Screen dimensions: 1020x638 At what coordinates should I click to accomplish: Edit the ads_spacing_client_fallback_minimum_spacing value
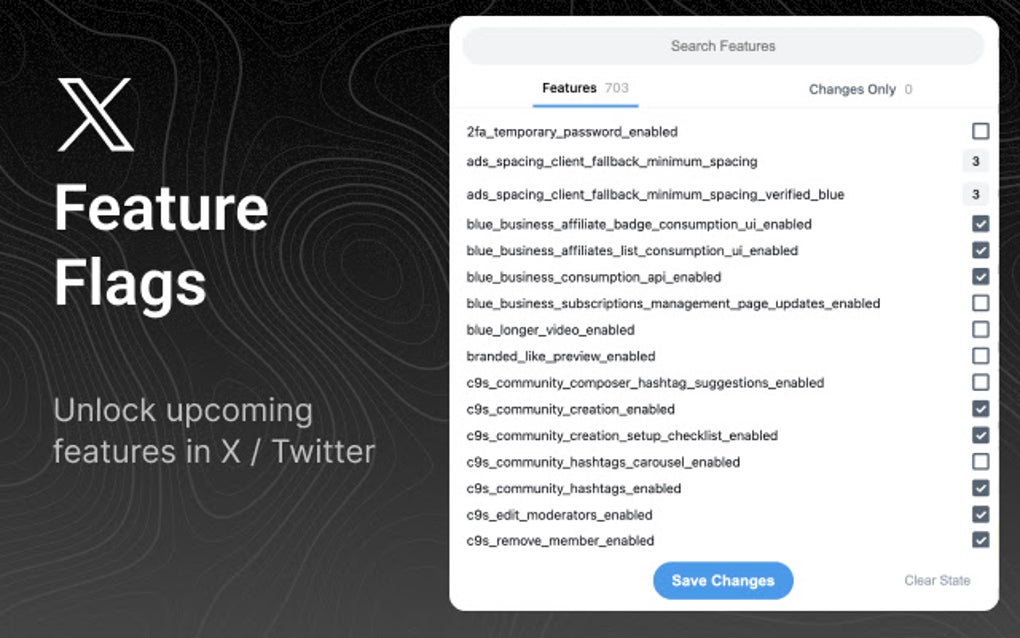(974, 161)
